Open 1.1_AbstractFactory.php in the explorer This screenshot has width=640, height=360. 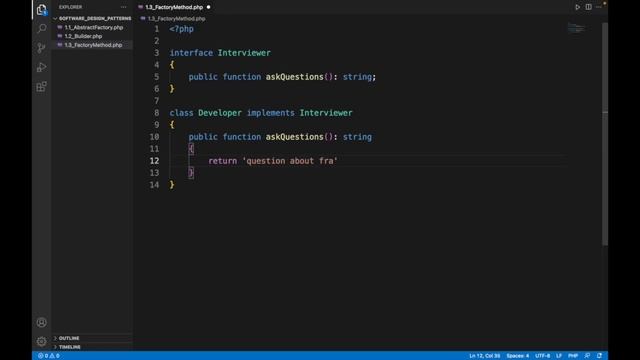93,27
